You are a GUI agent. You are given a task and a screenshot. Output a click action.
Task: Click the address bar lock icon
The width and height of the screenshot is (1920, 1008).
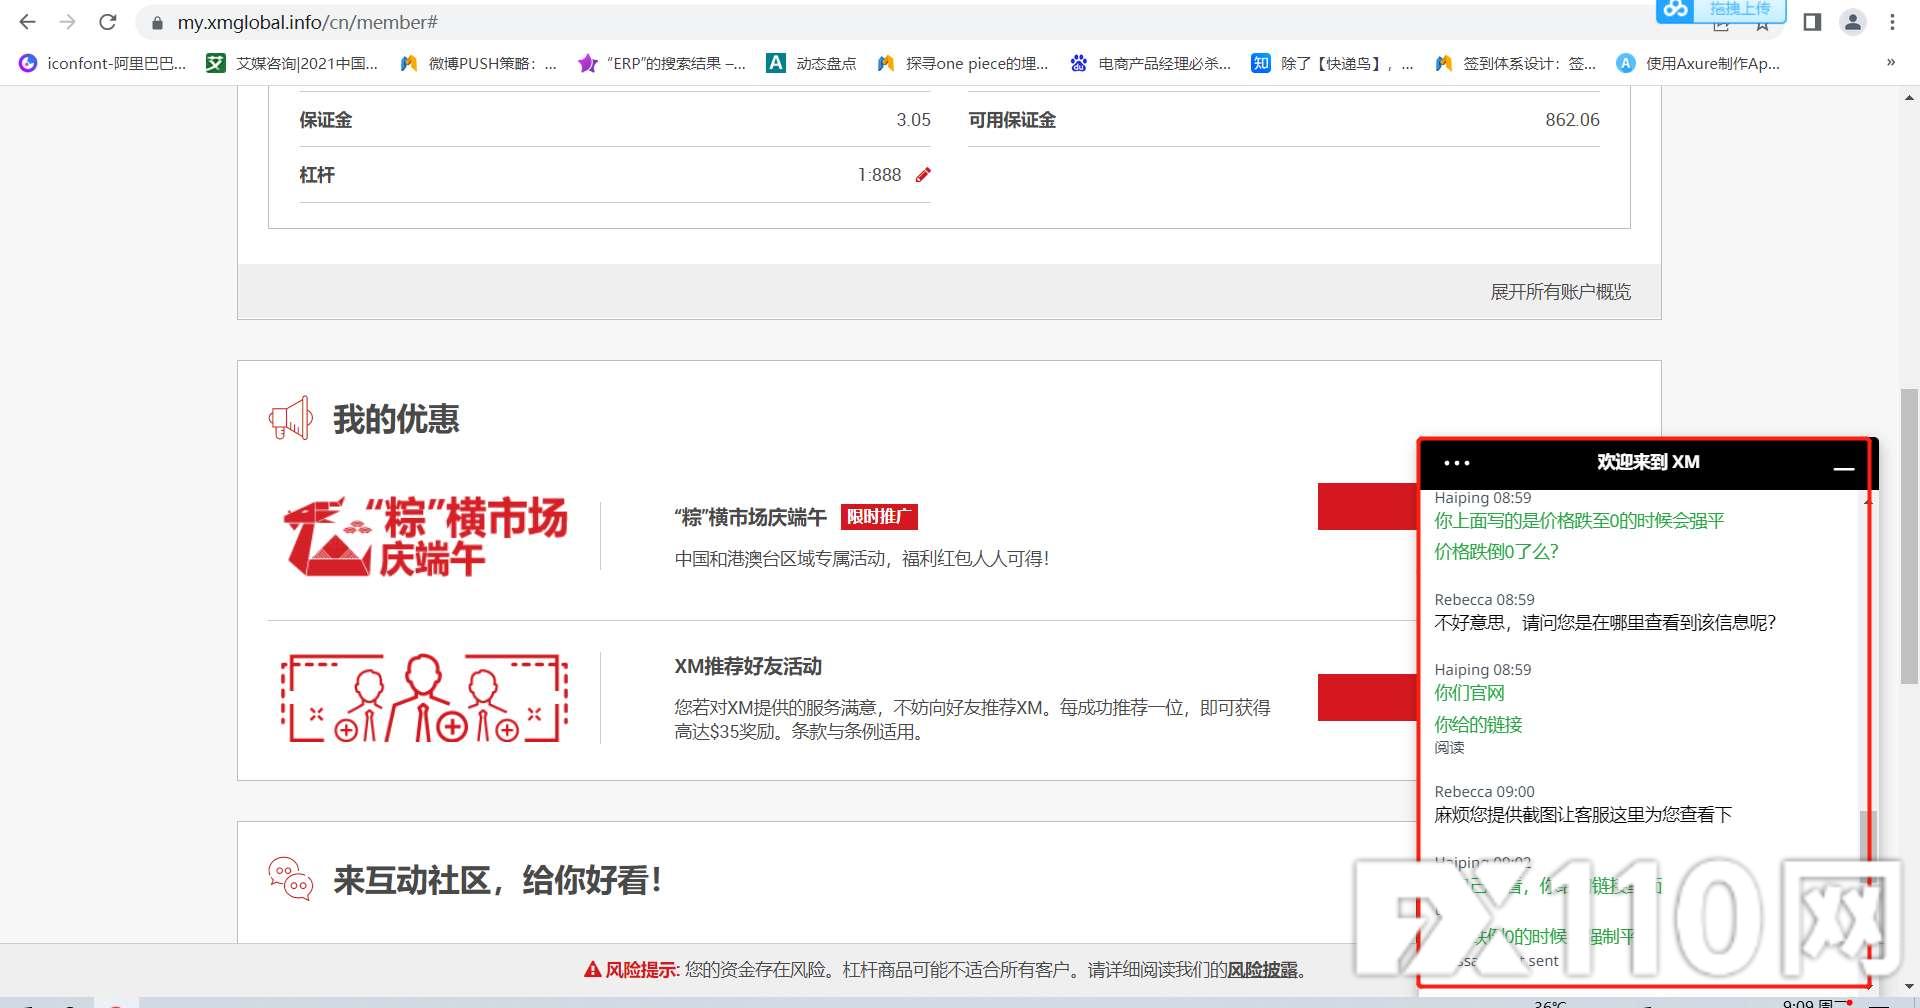(x=157, y=22)
